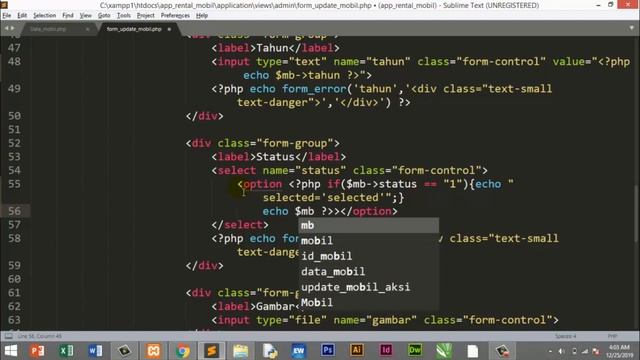Choose capitalized 'Mobil' autocomplete suggestion
640x360 pixels.
[x=369, y=302]
